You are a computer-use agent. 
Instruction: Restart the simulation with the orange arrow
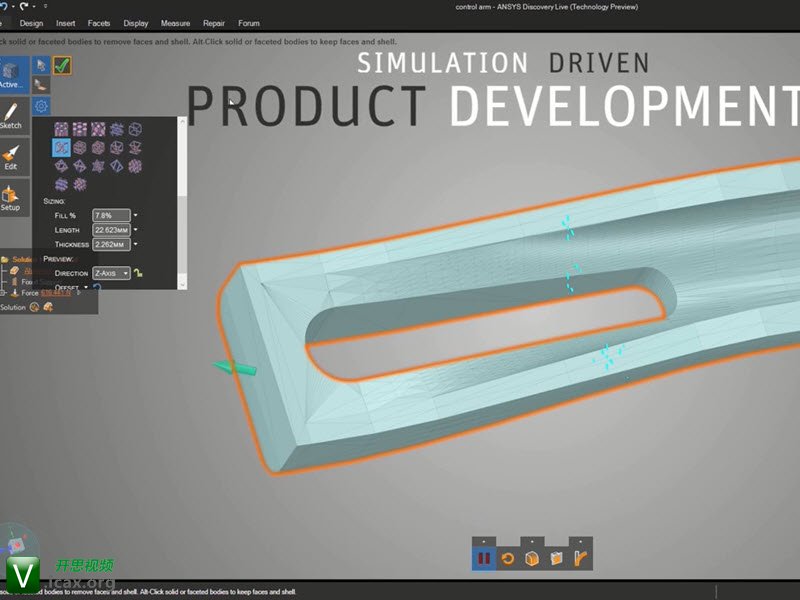(x=508, y=558)
